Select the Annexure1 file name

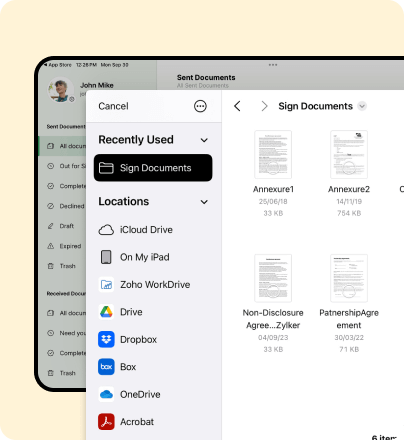[x=273, y=189]
